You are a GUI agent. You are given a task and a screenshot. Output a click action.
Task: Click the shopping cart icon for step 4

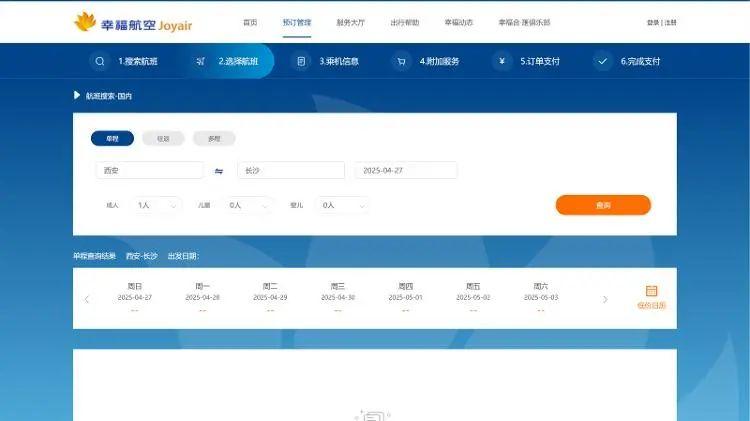pos(401,61)
